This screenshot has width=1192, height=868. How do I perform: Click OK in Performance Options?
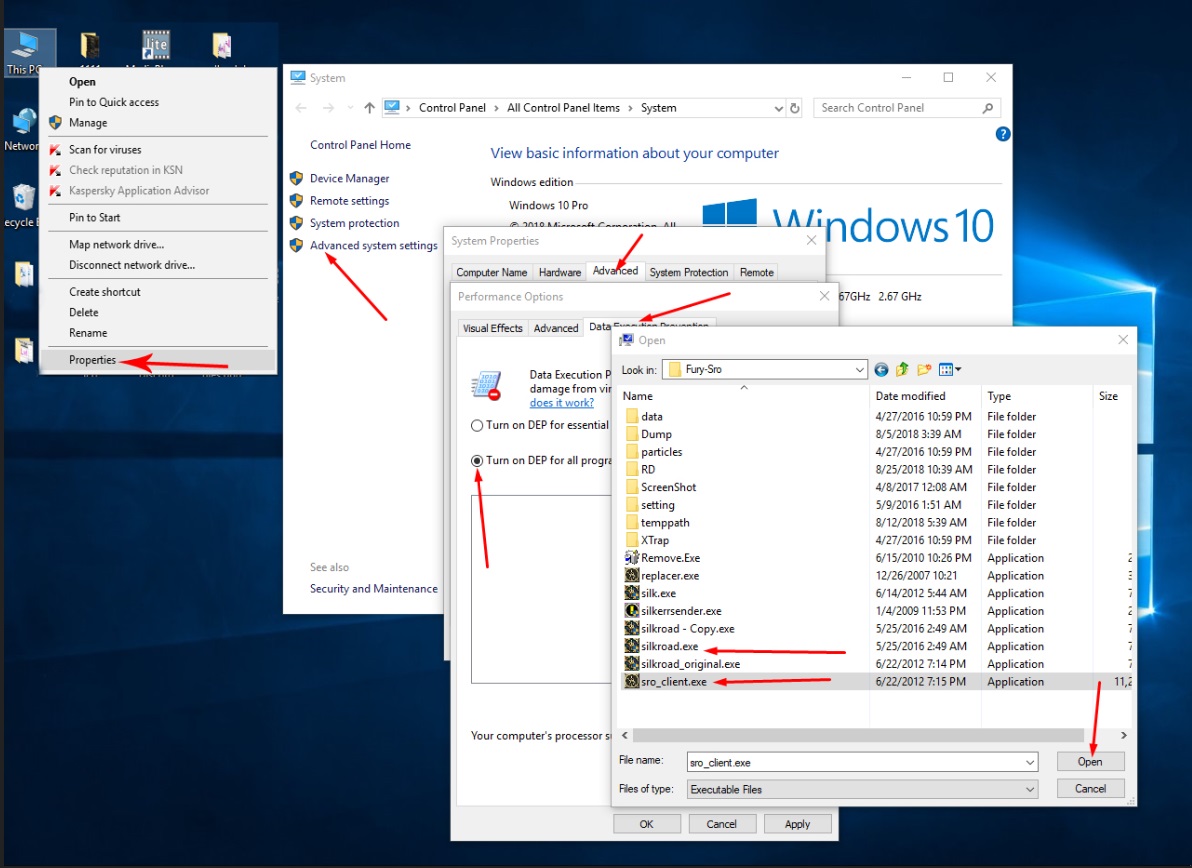pyautogui.click(x=646, y=824)
